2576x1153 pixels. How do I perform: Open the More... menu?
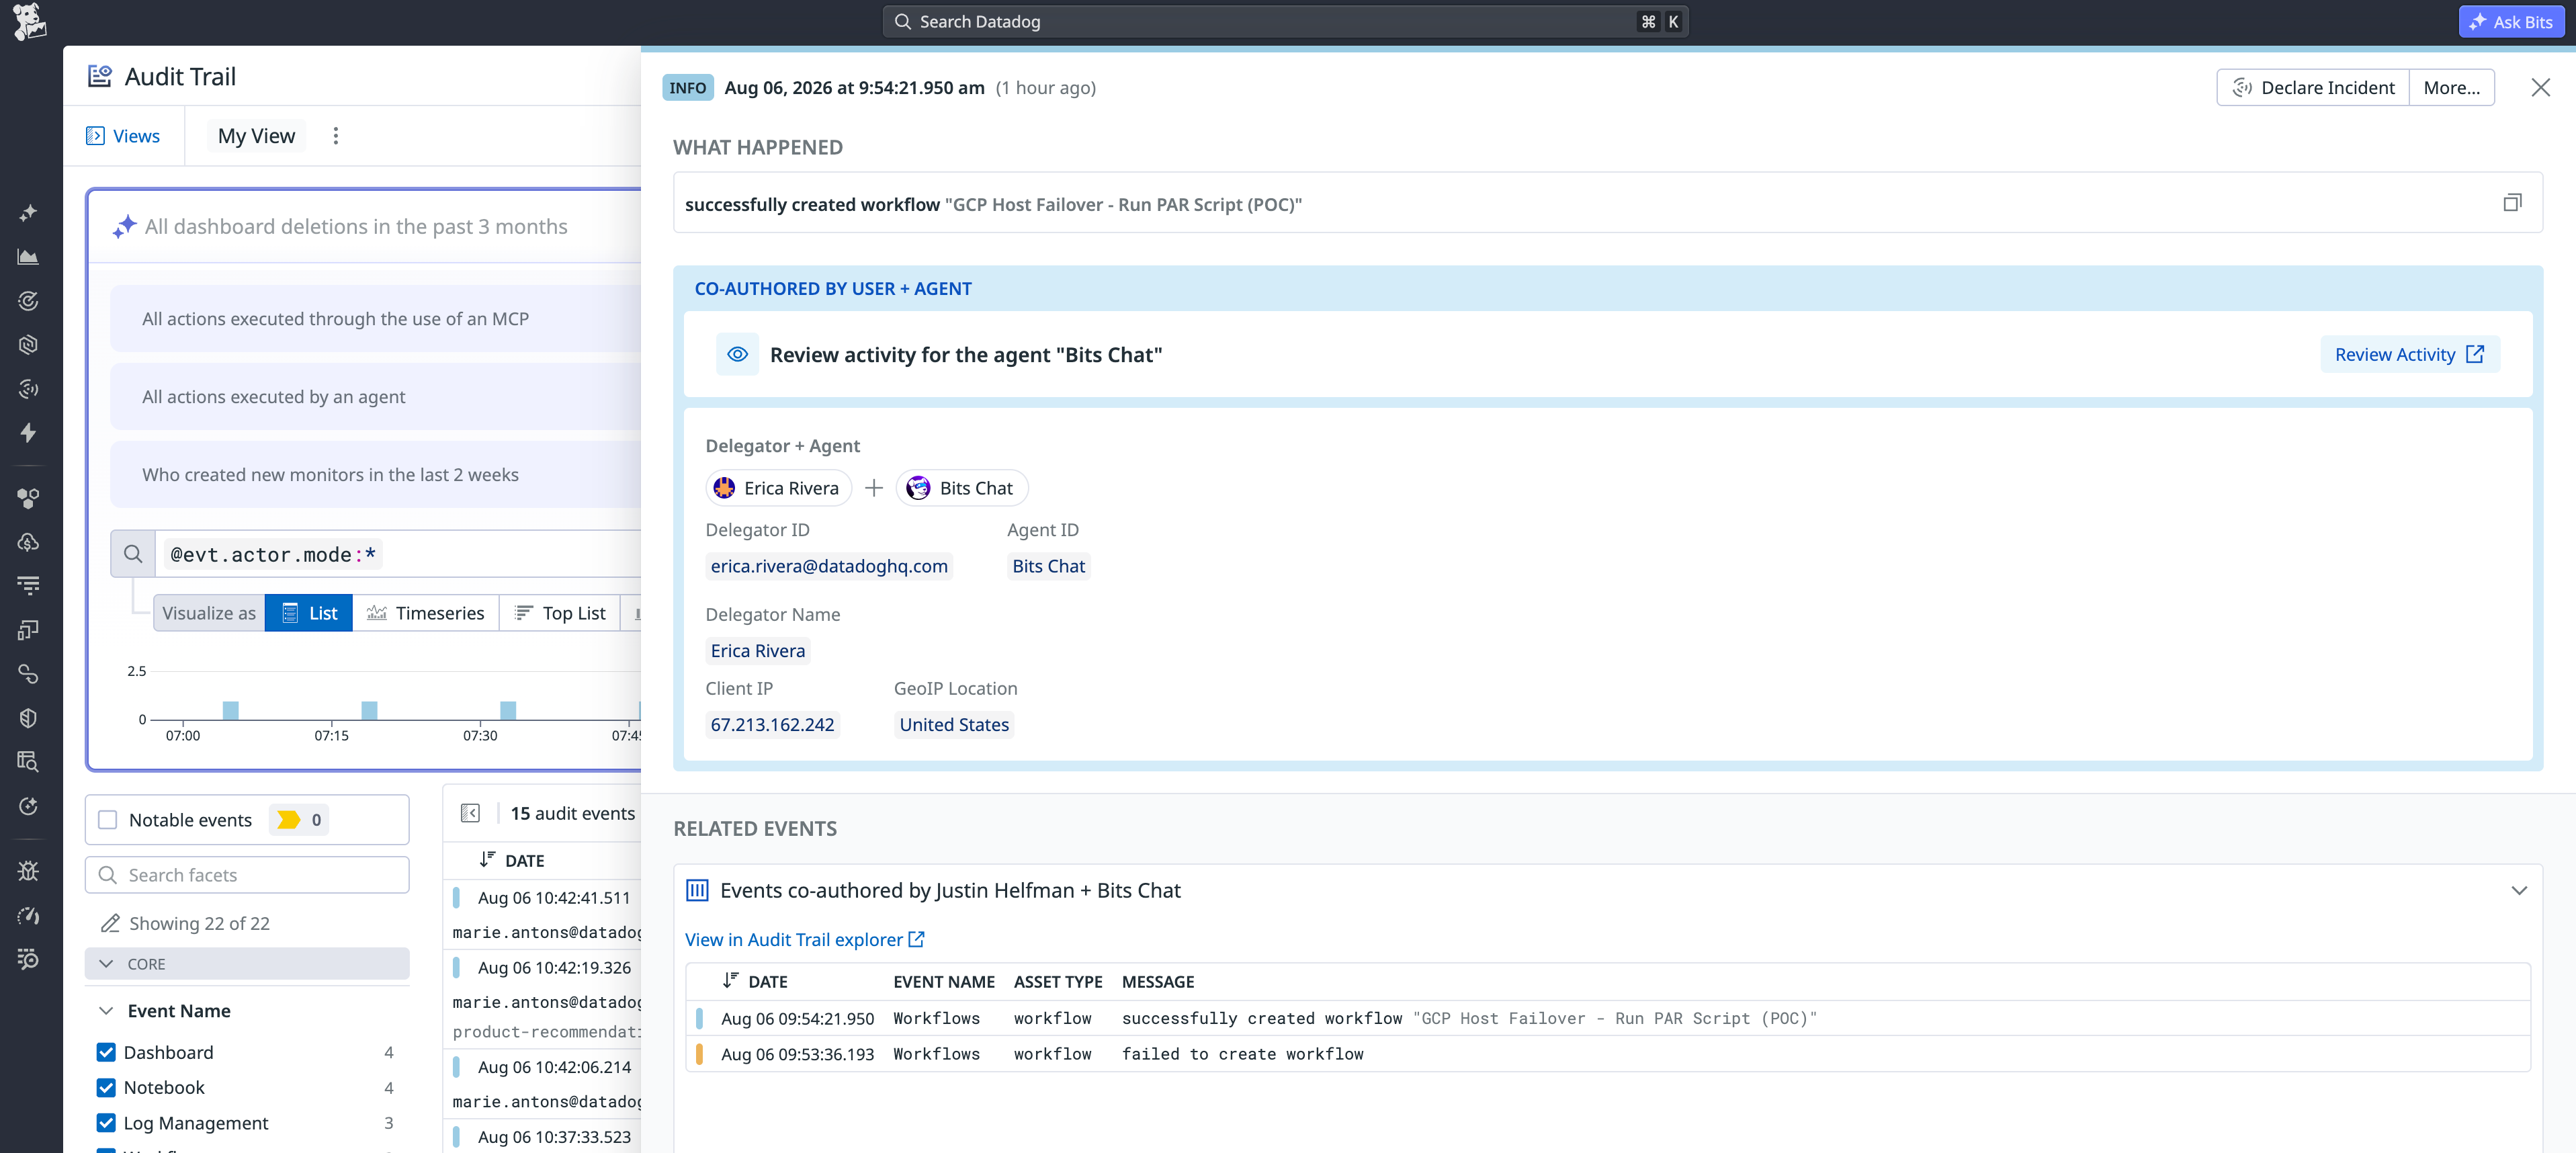2451,88
